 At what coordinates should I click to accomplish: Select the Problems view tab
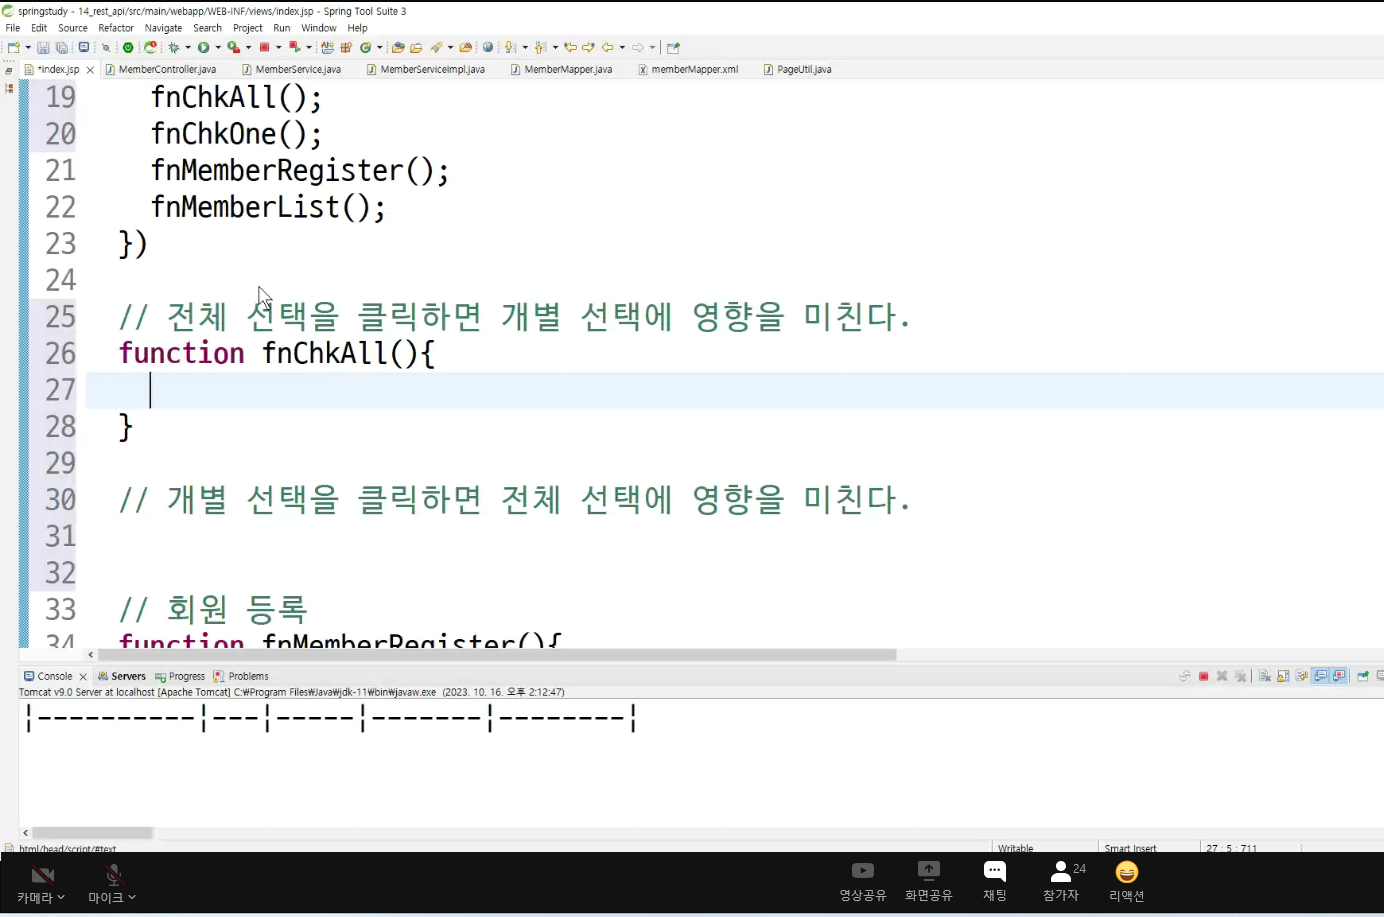[240, 676]
